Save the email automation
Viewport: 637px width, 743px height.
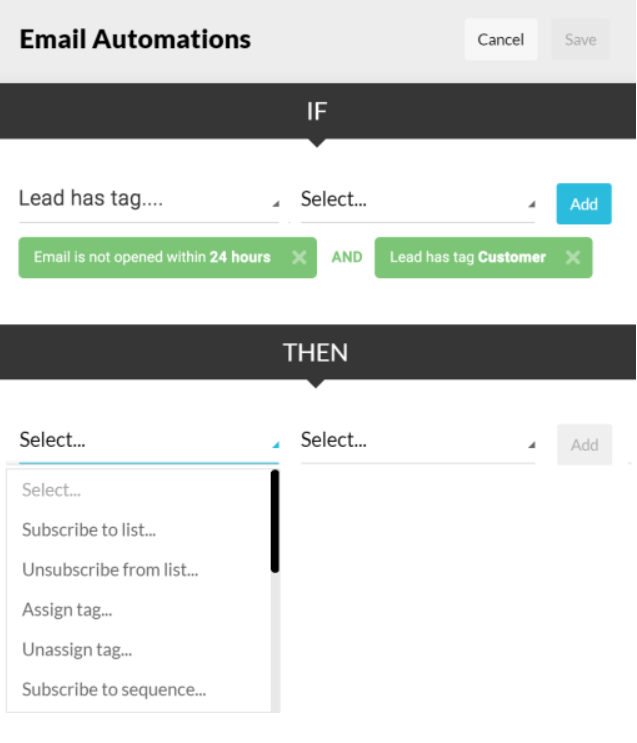click(x=581, y=40)
